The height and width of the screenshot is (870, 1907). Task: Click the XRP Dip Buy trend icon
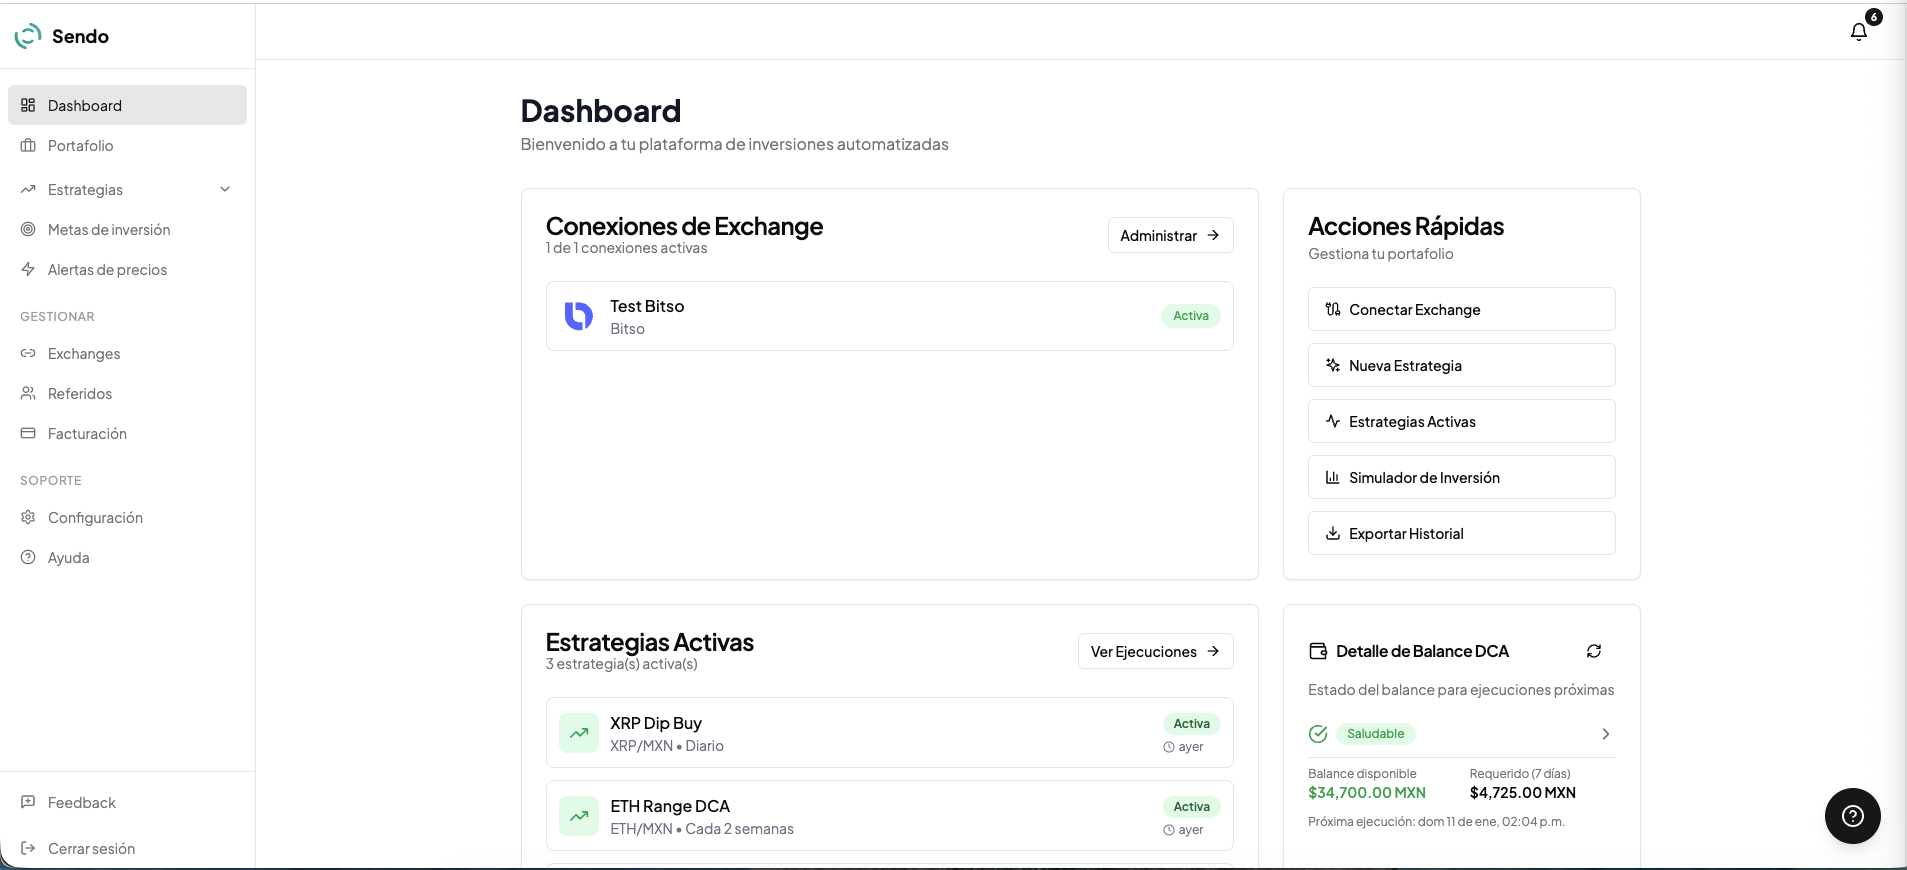579,733
